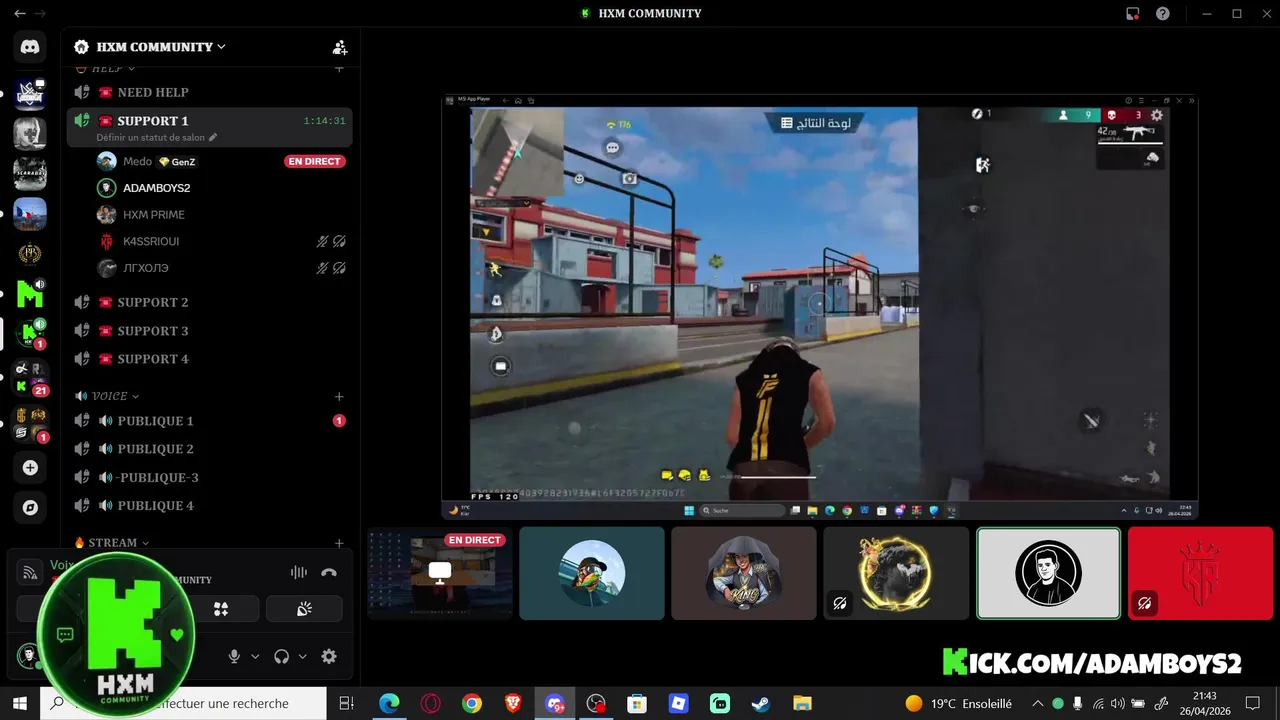Open the French flag server icon
The width and height of the screenshot is (1280, 720).
30,214
